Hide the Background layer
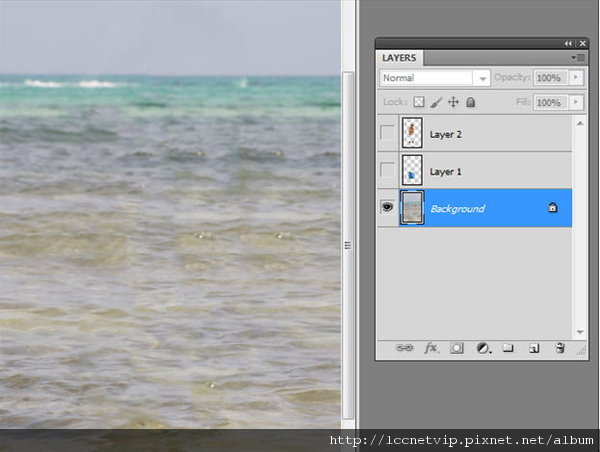Viewport: 600px width, 452px height. click(x=387, y=207)
